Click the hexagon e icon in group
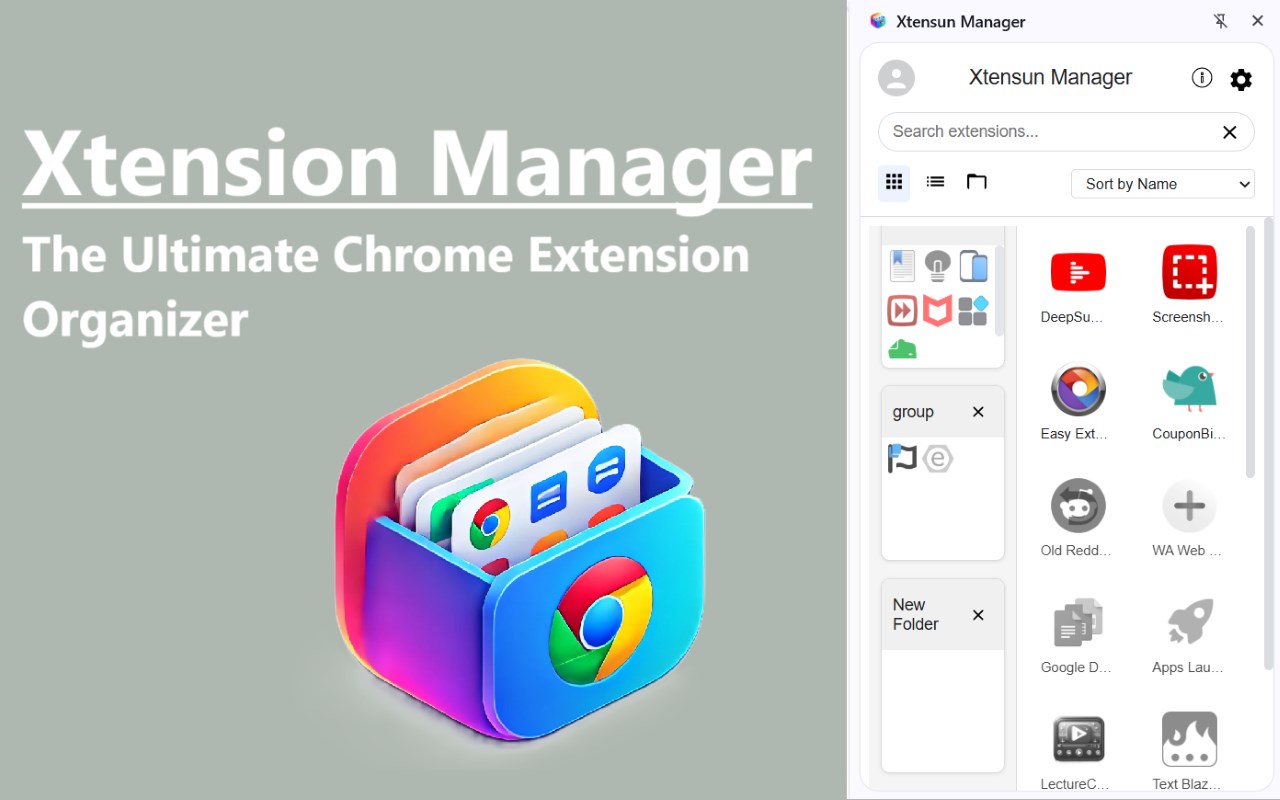1280x800 pixels. pyautogui.click(x=938, y=459)
